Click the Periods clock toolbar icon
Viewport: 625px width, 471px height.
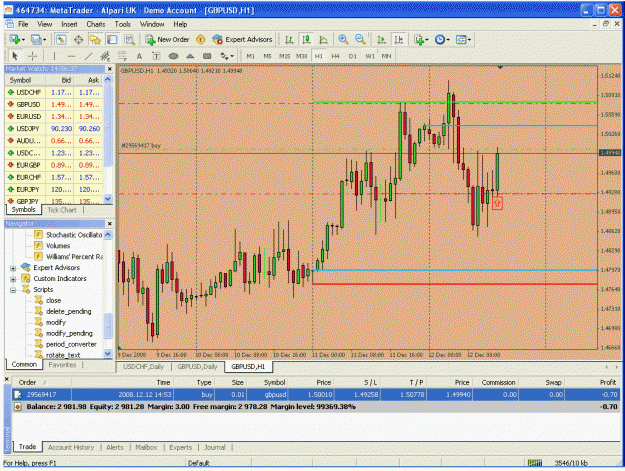pyautogui.click(x=440, y=39)
